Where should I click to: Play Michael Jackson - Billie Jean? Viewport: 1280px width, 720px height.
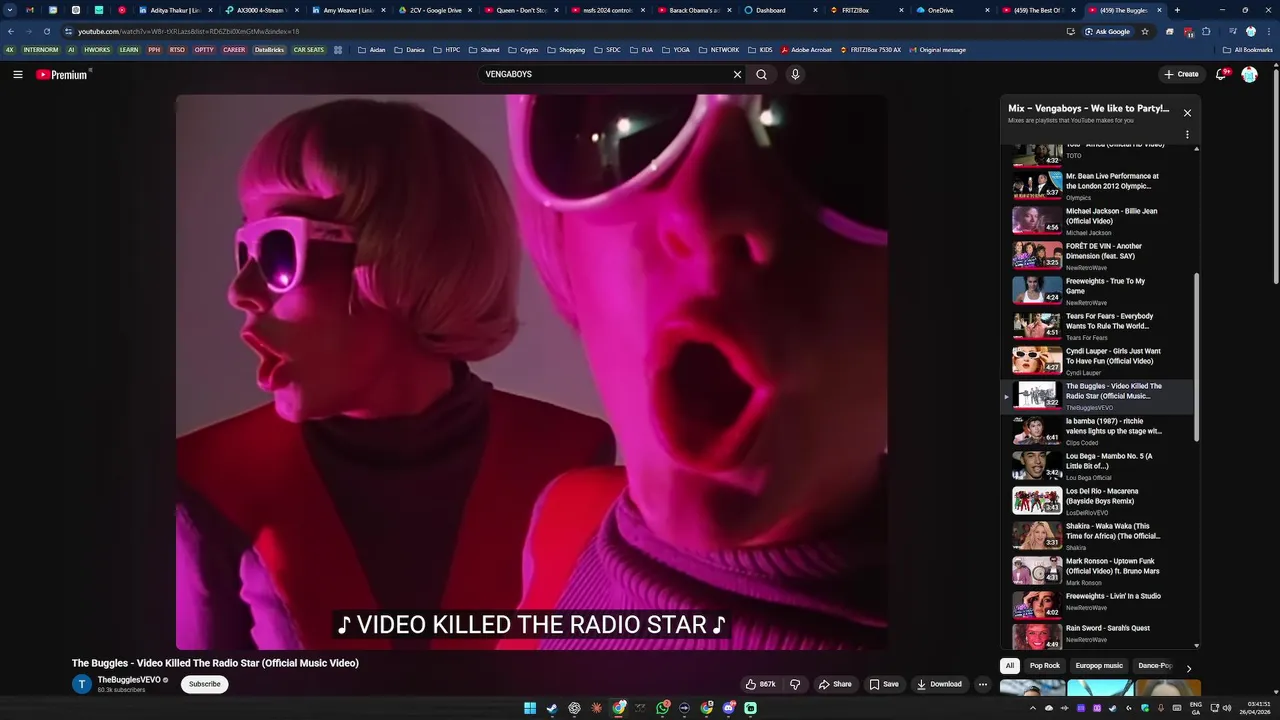point(1097,221)
